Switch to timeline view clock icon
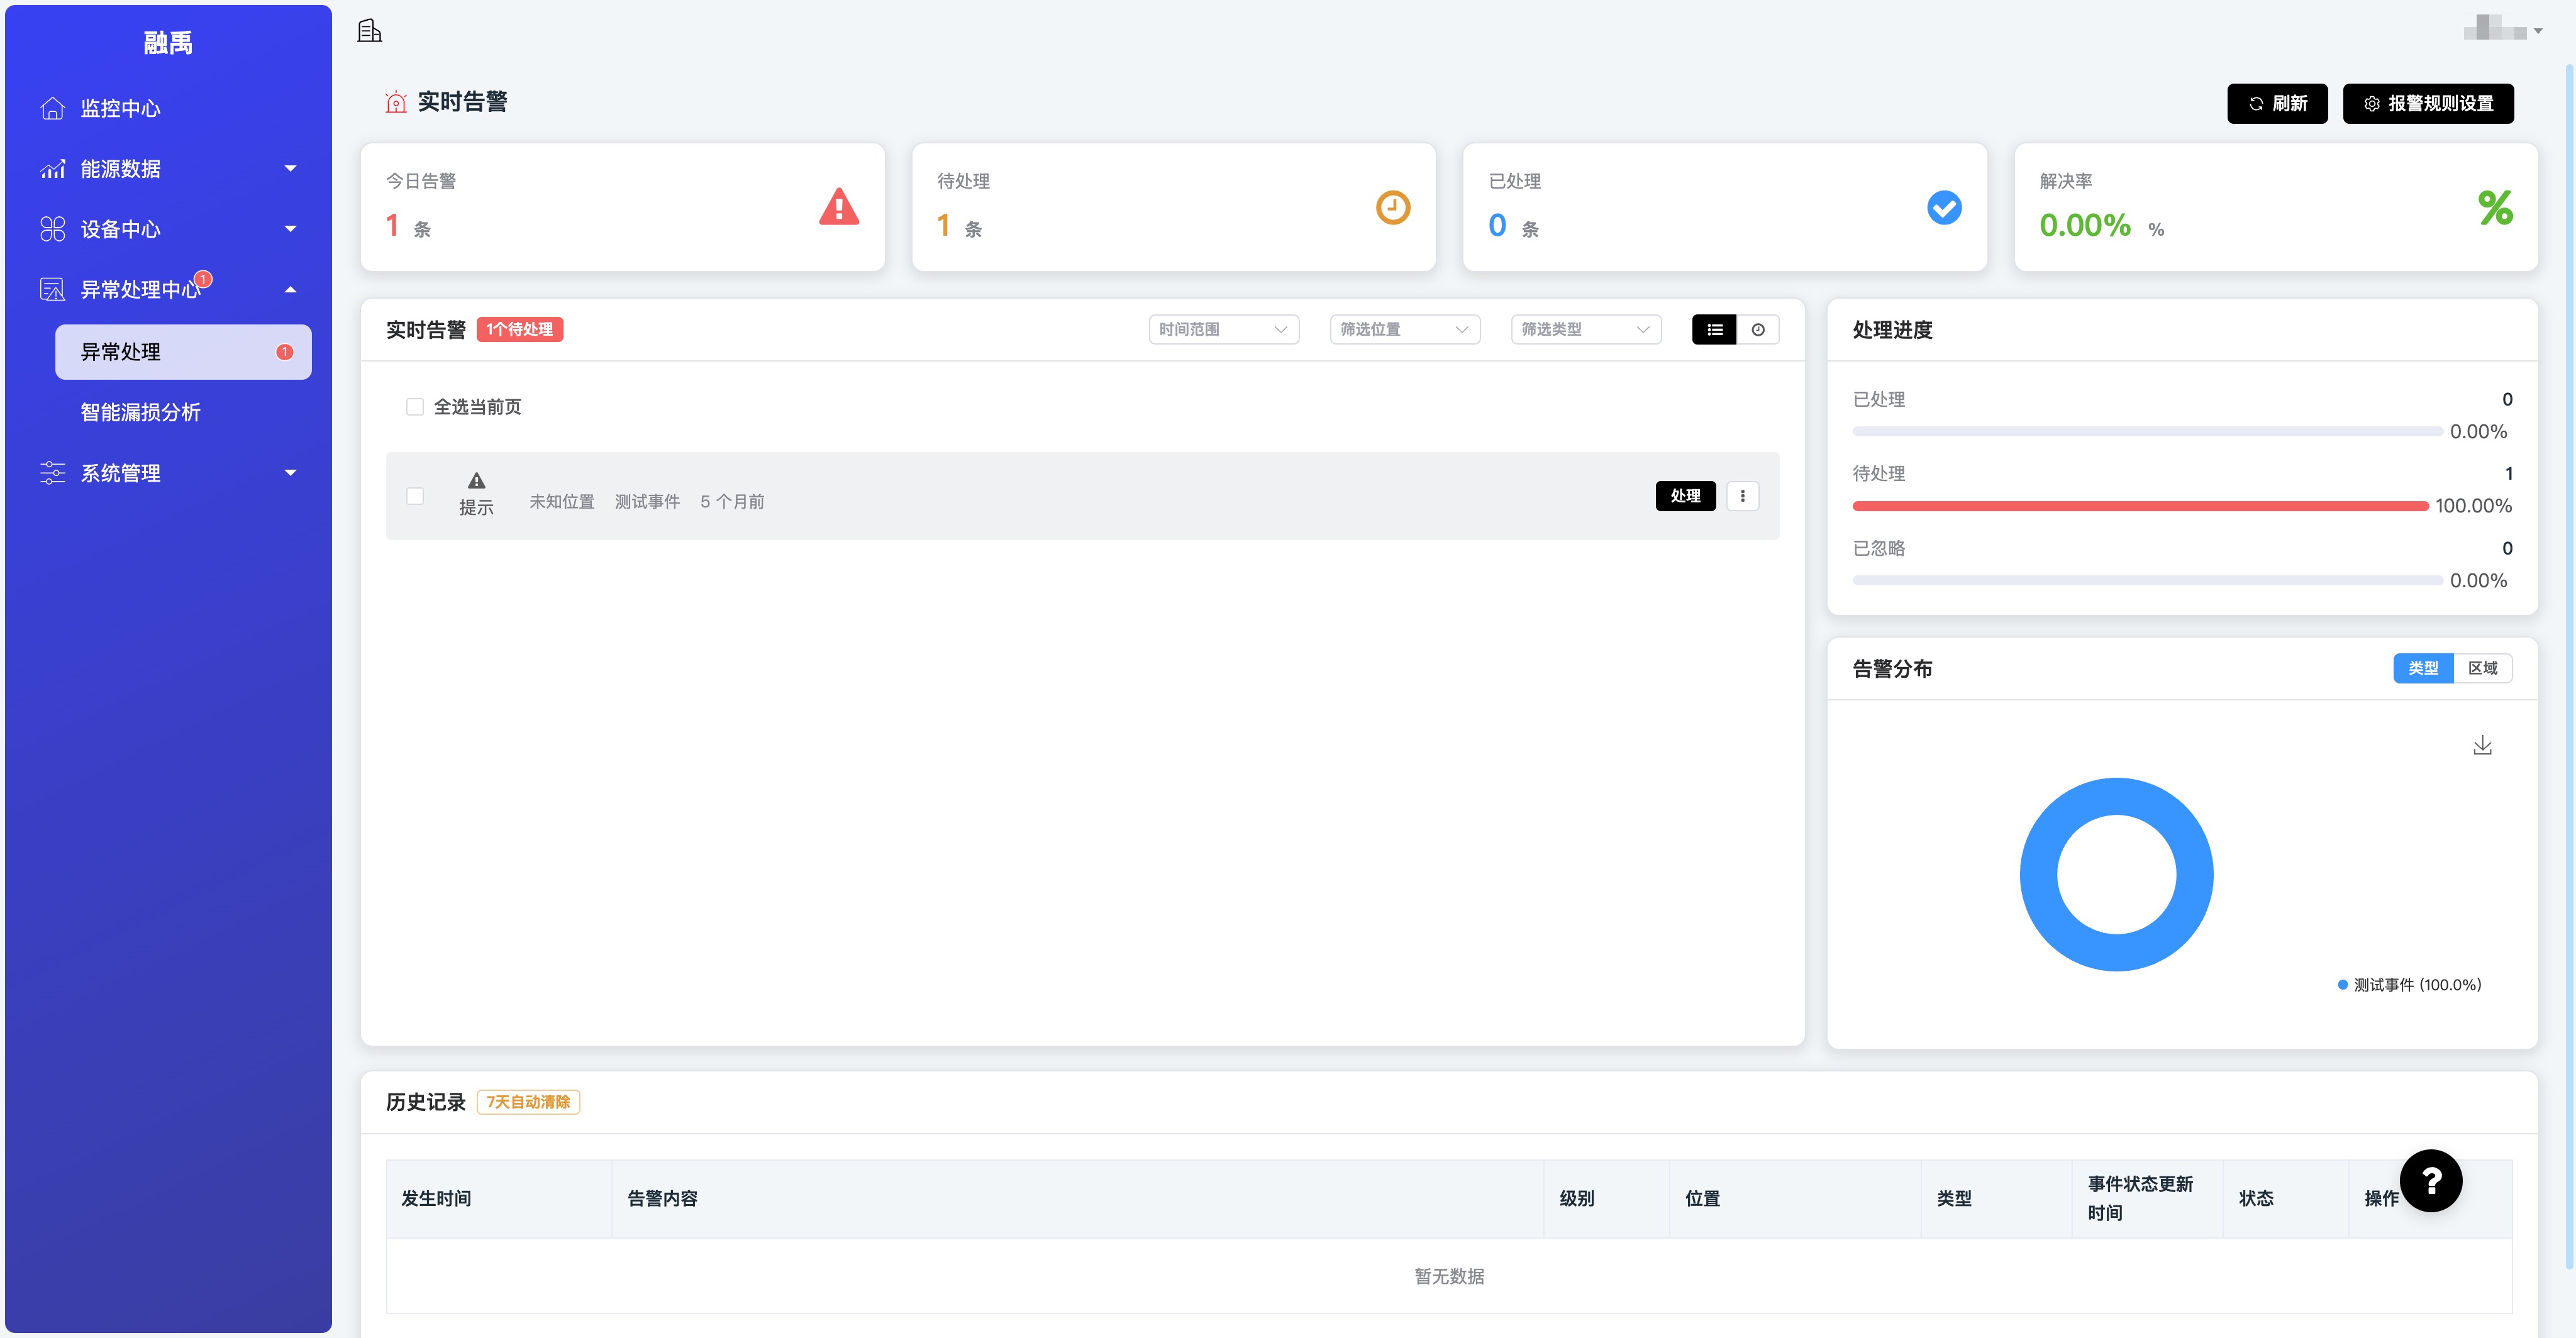Viewport: 2576px width, 1338px height. tap(1758, 329)
